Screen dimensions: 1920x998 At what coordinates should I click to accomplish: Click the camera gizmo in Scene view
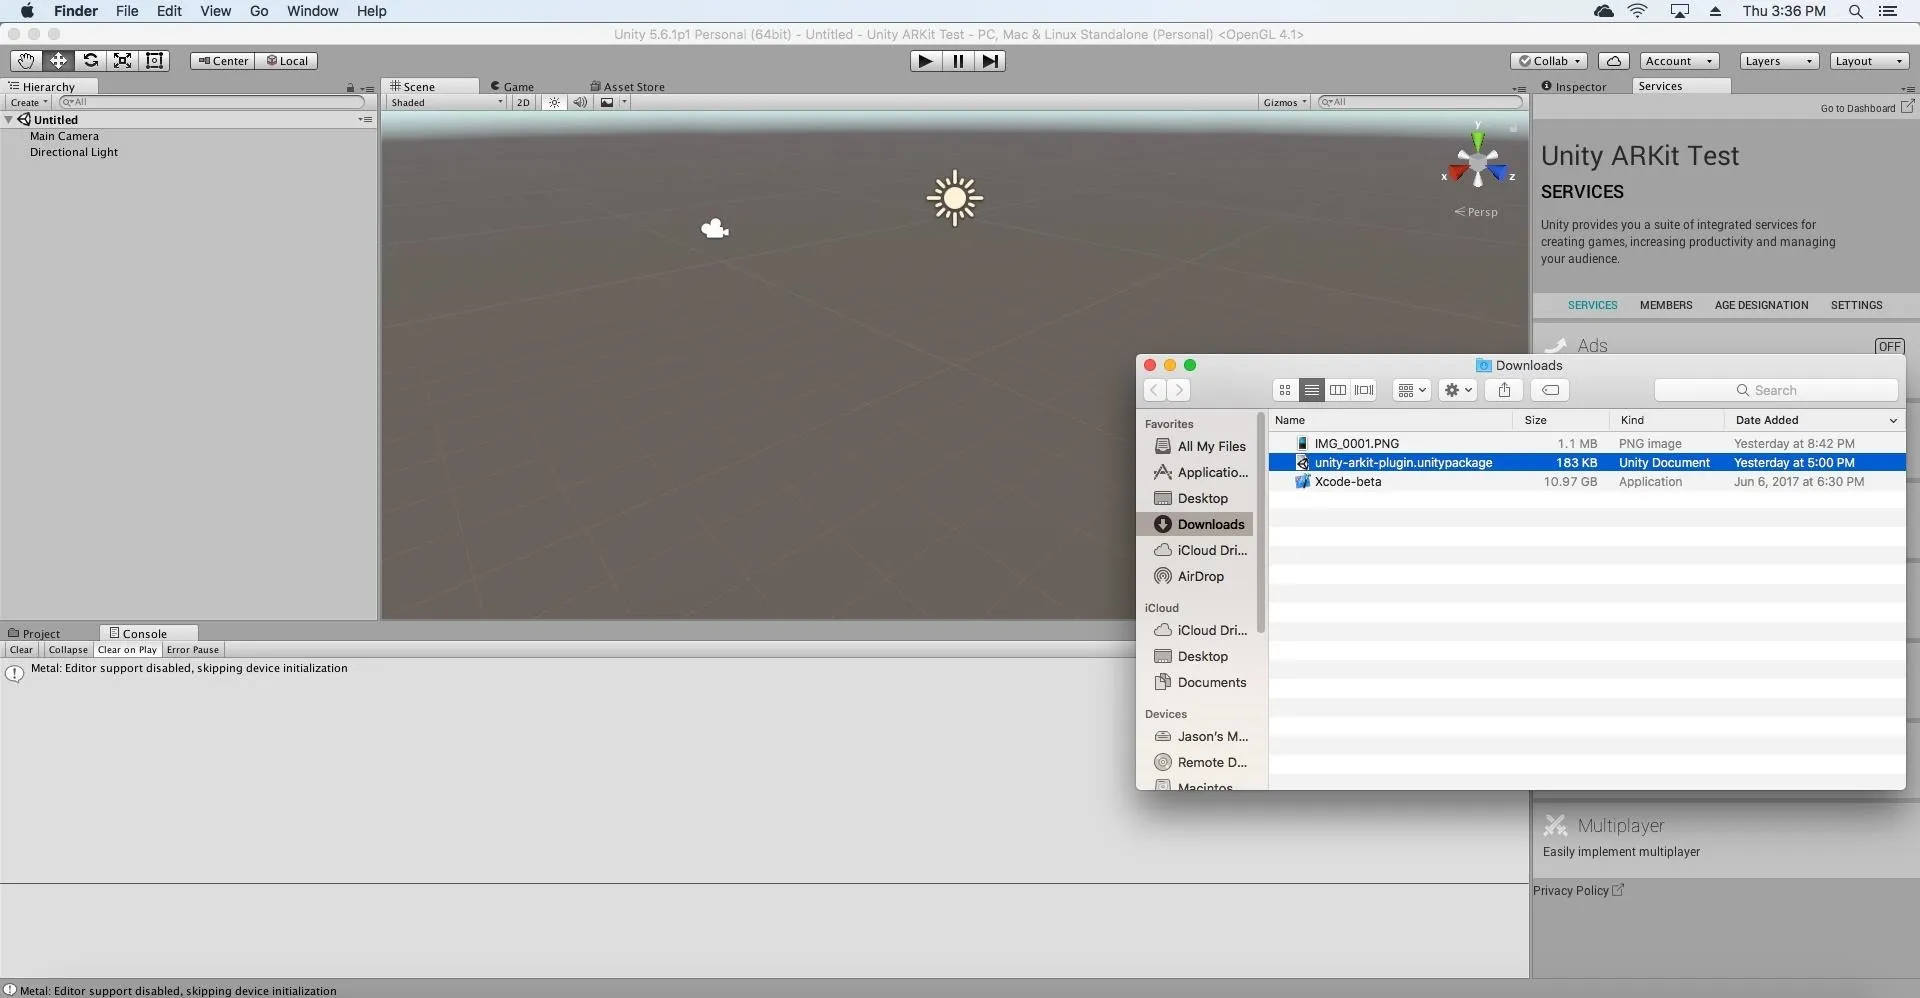[x=714, y=229]
